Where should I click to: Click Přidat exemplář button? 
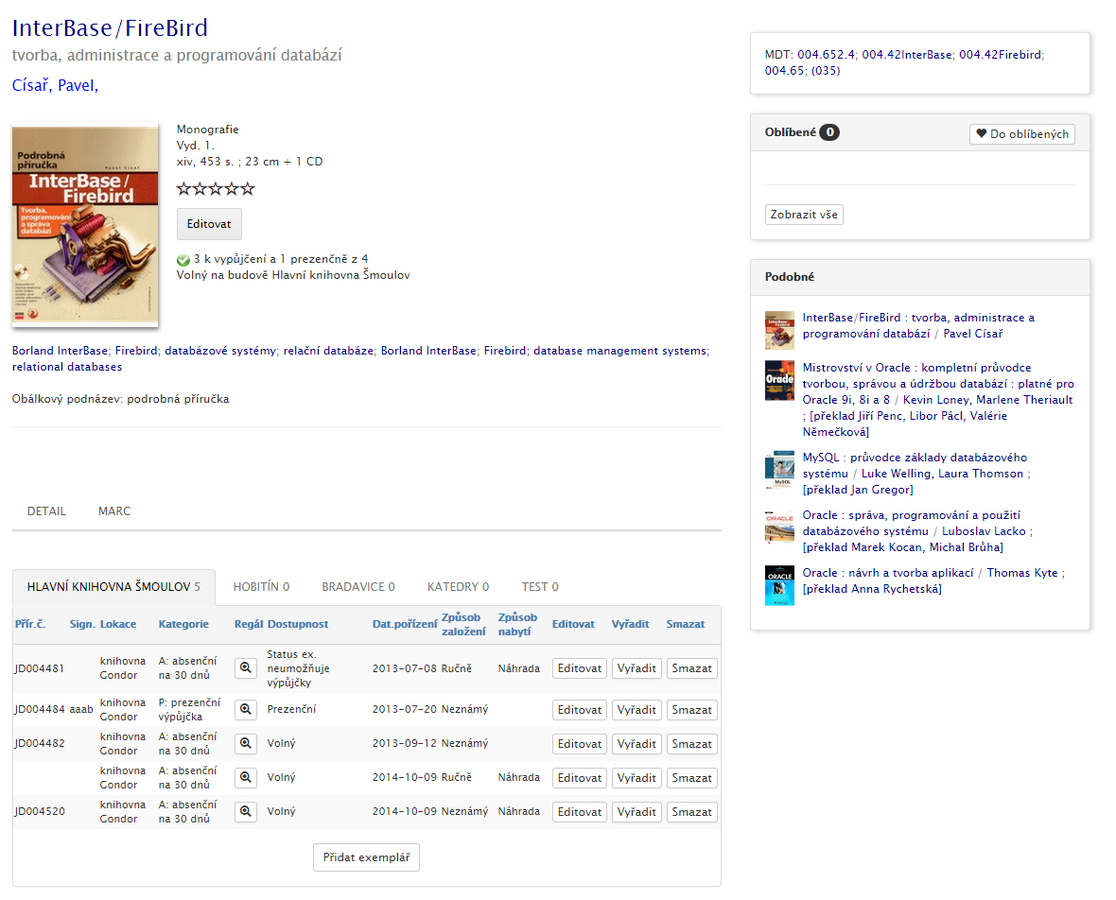click(366, 857)
